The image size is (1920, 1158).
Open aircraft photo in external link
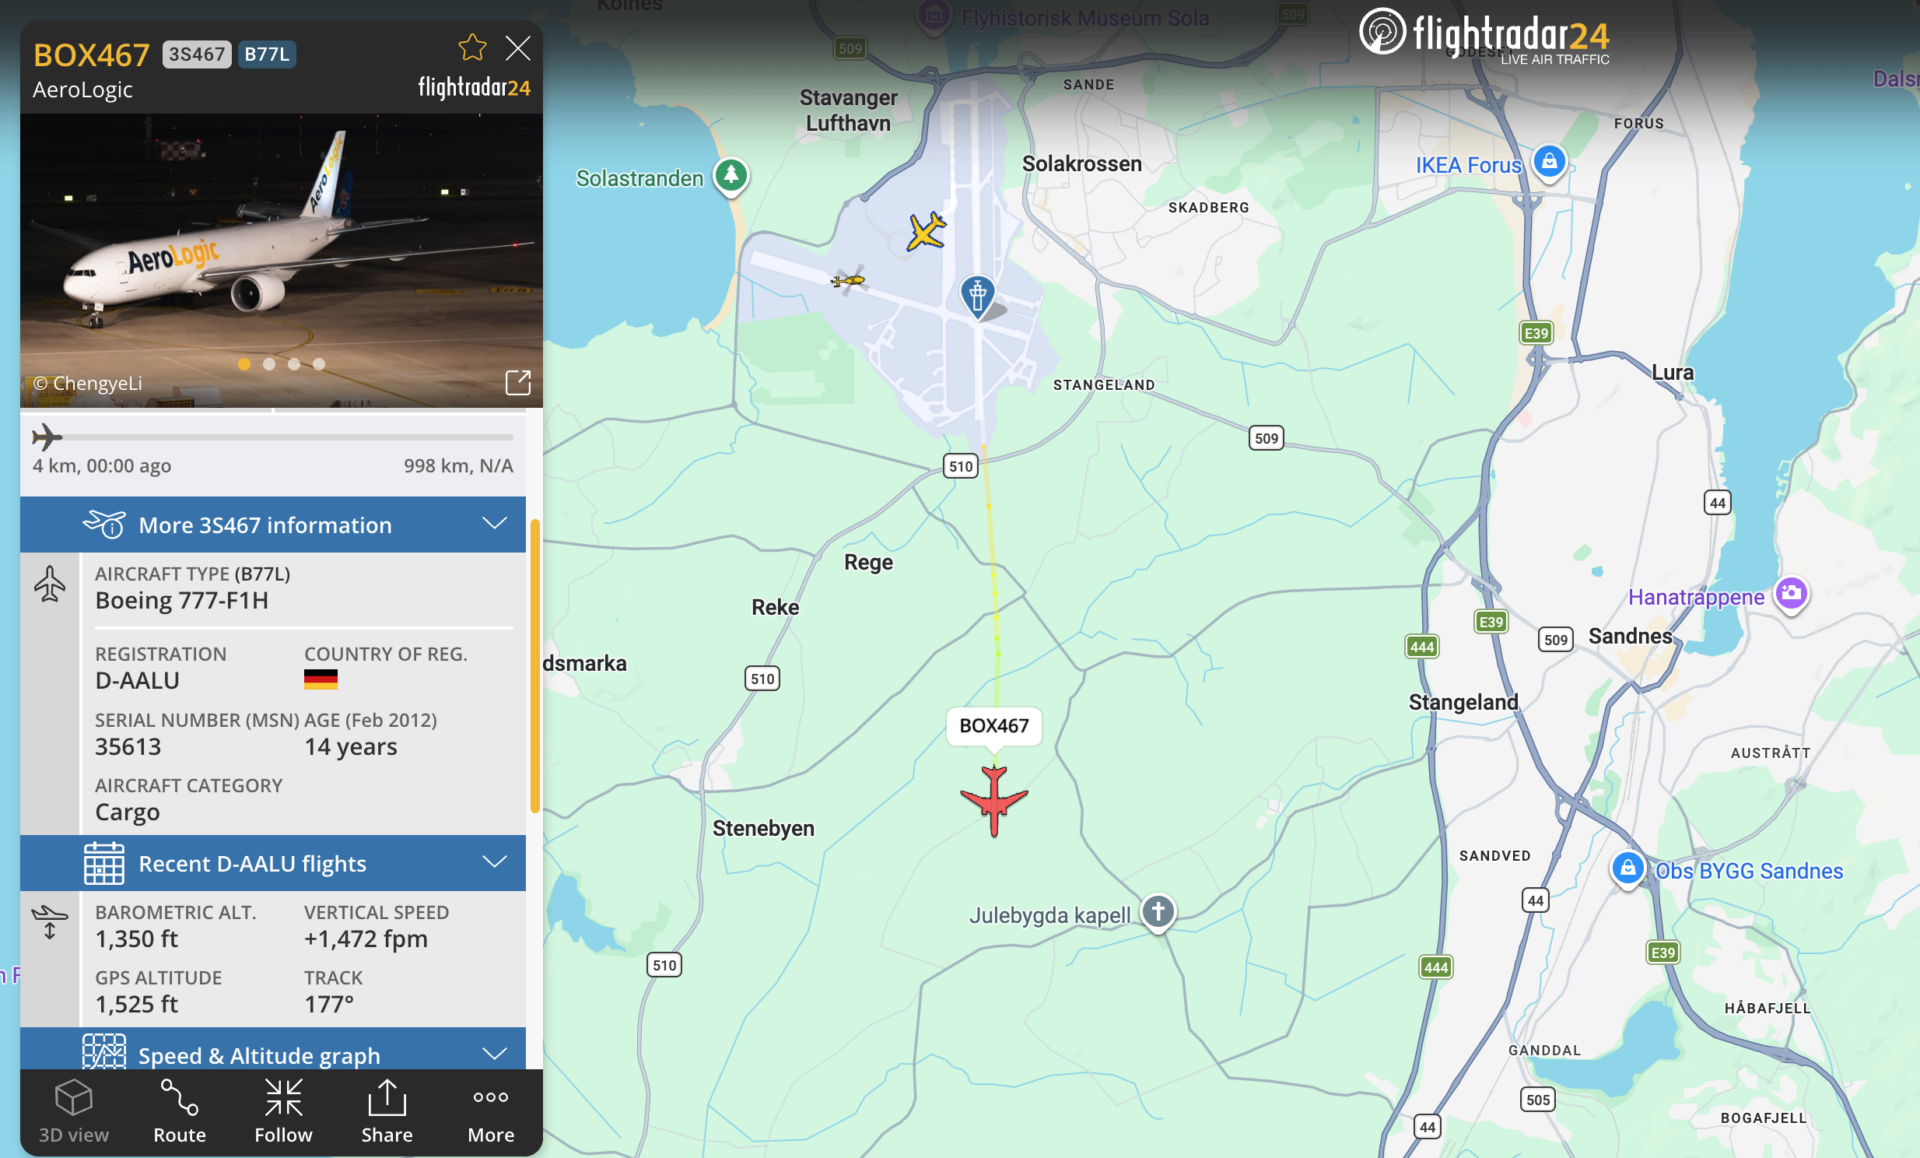coord(518,382)
